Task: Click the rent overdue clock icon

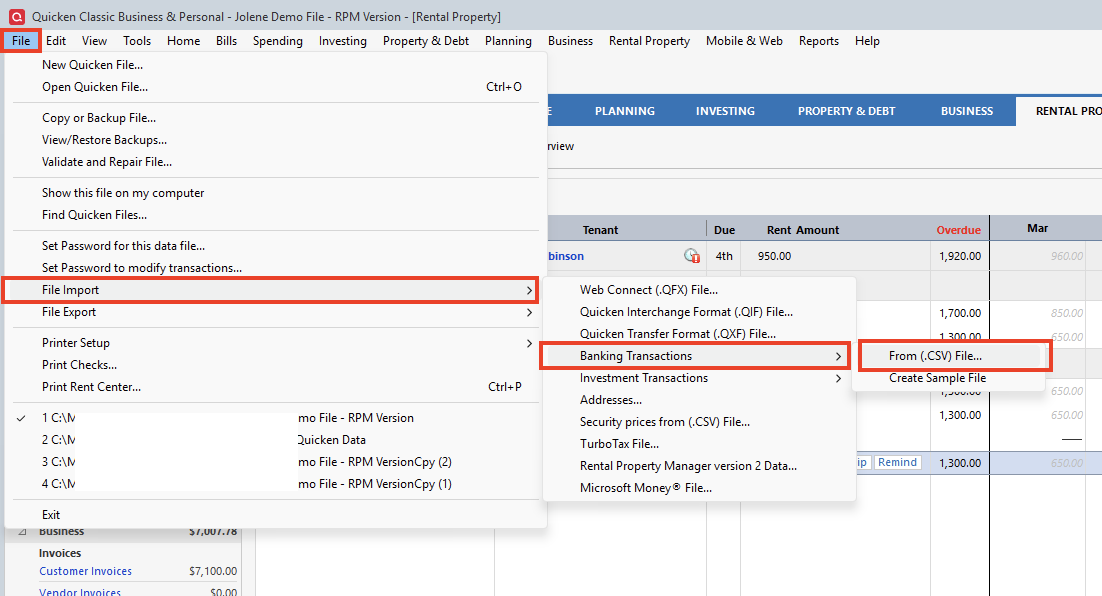Action: (x=692, y=256)
